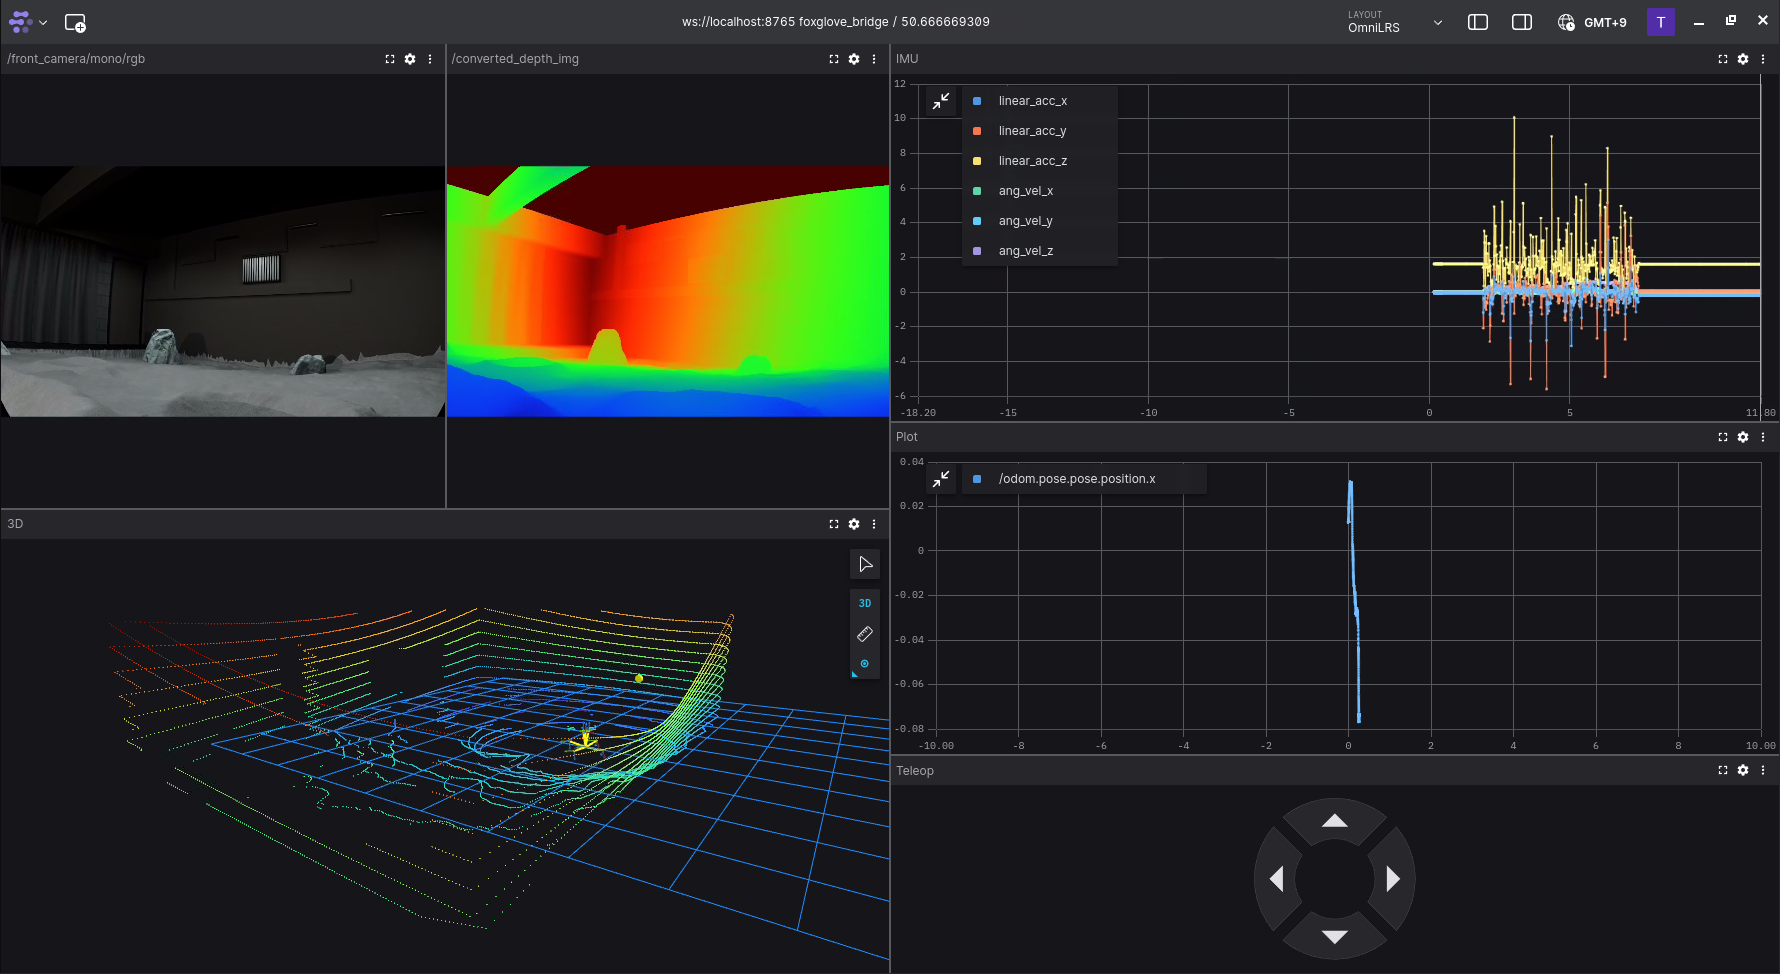Open front_camera rgb panel settings
This screenshot has height=974, width=1780.
coord(410,59)
